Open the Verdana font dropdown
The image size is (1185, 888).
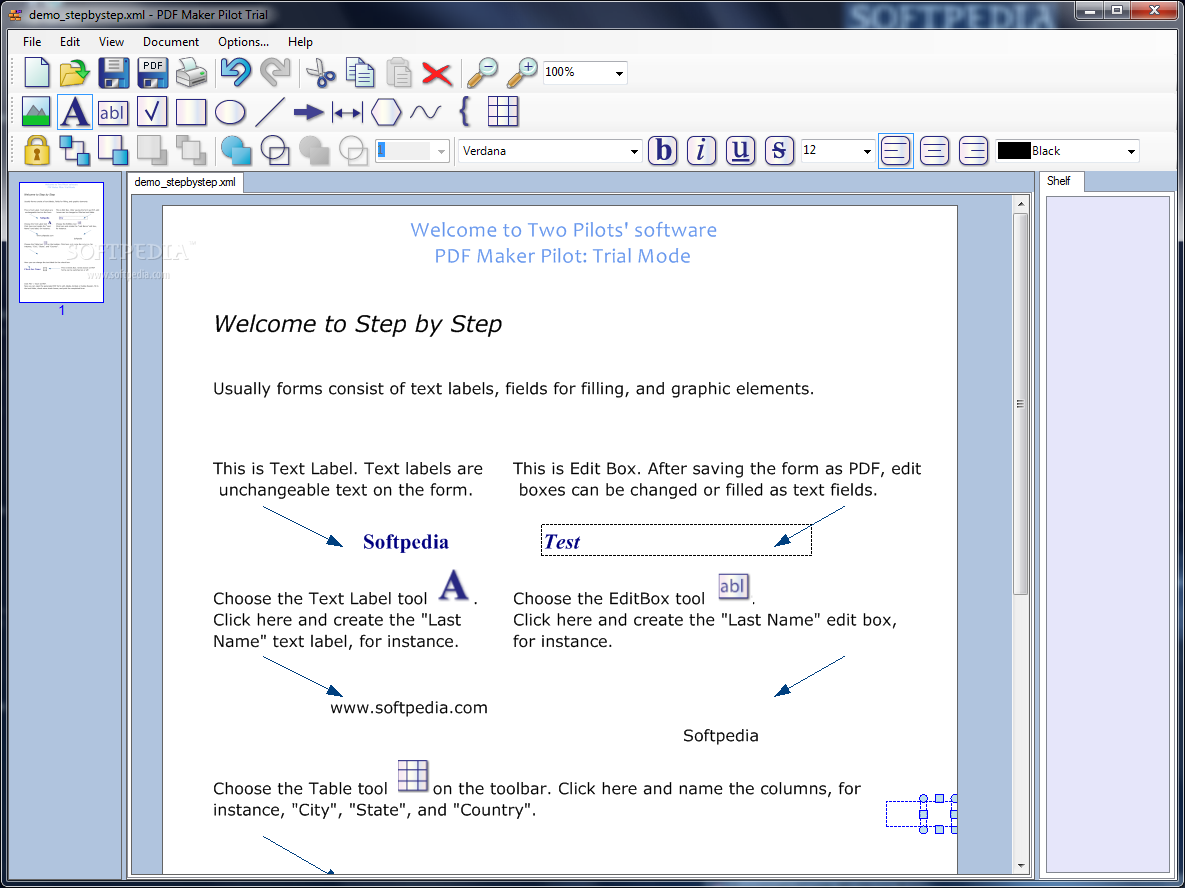click(633, 151)
